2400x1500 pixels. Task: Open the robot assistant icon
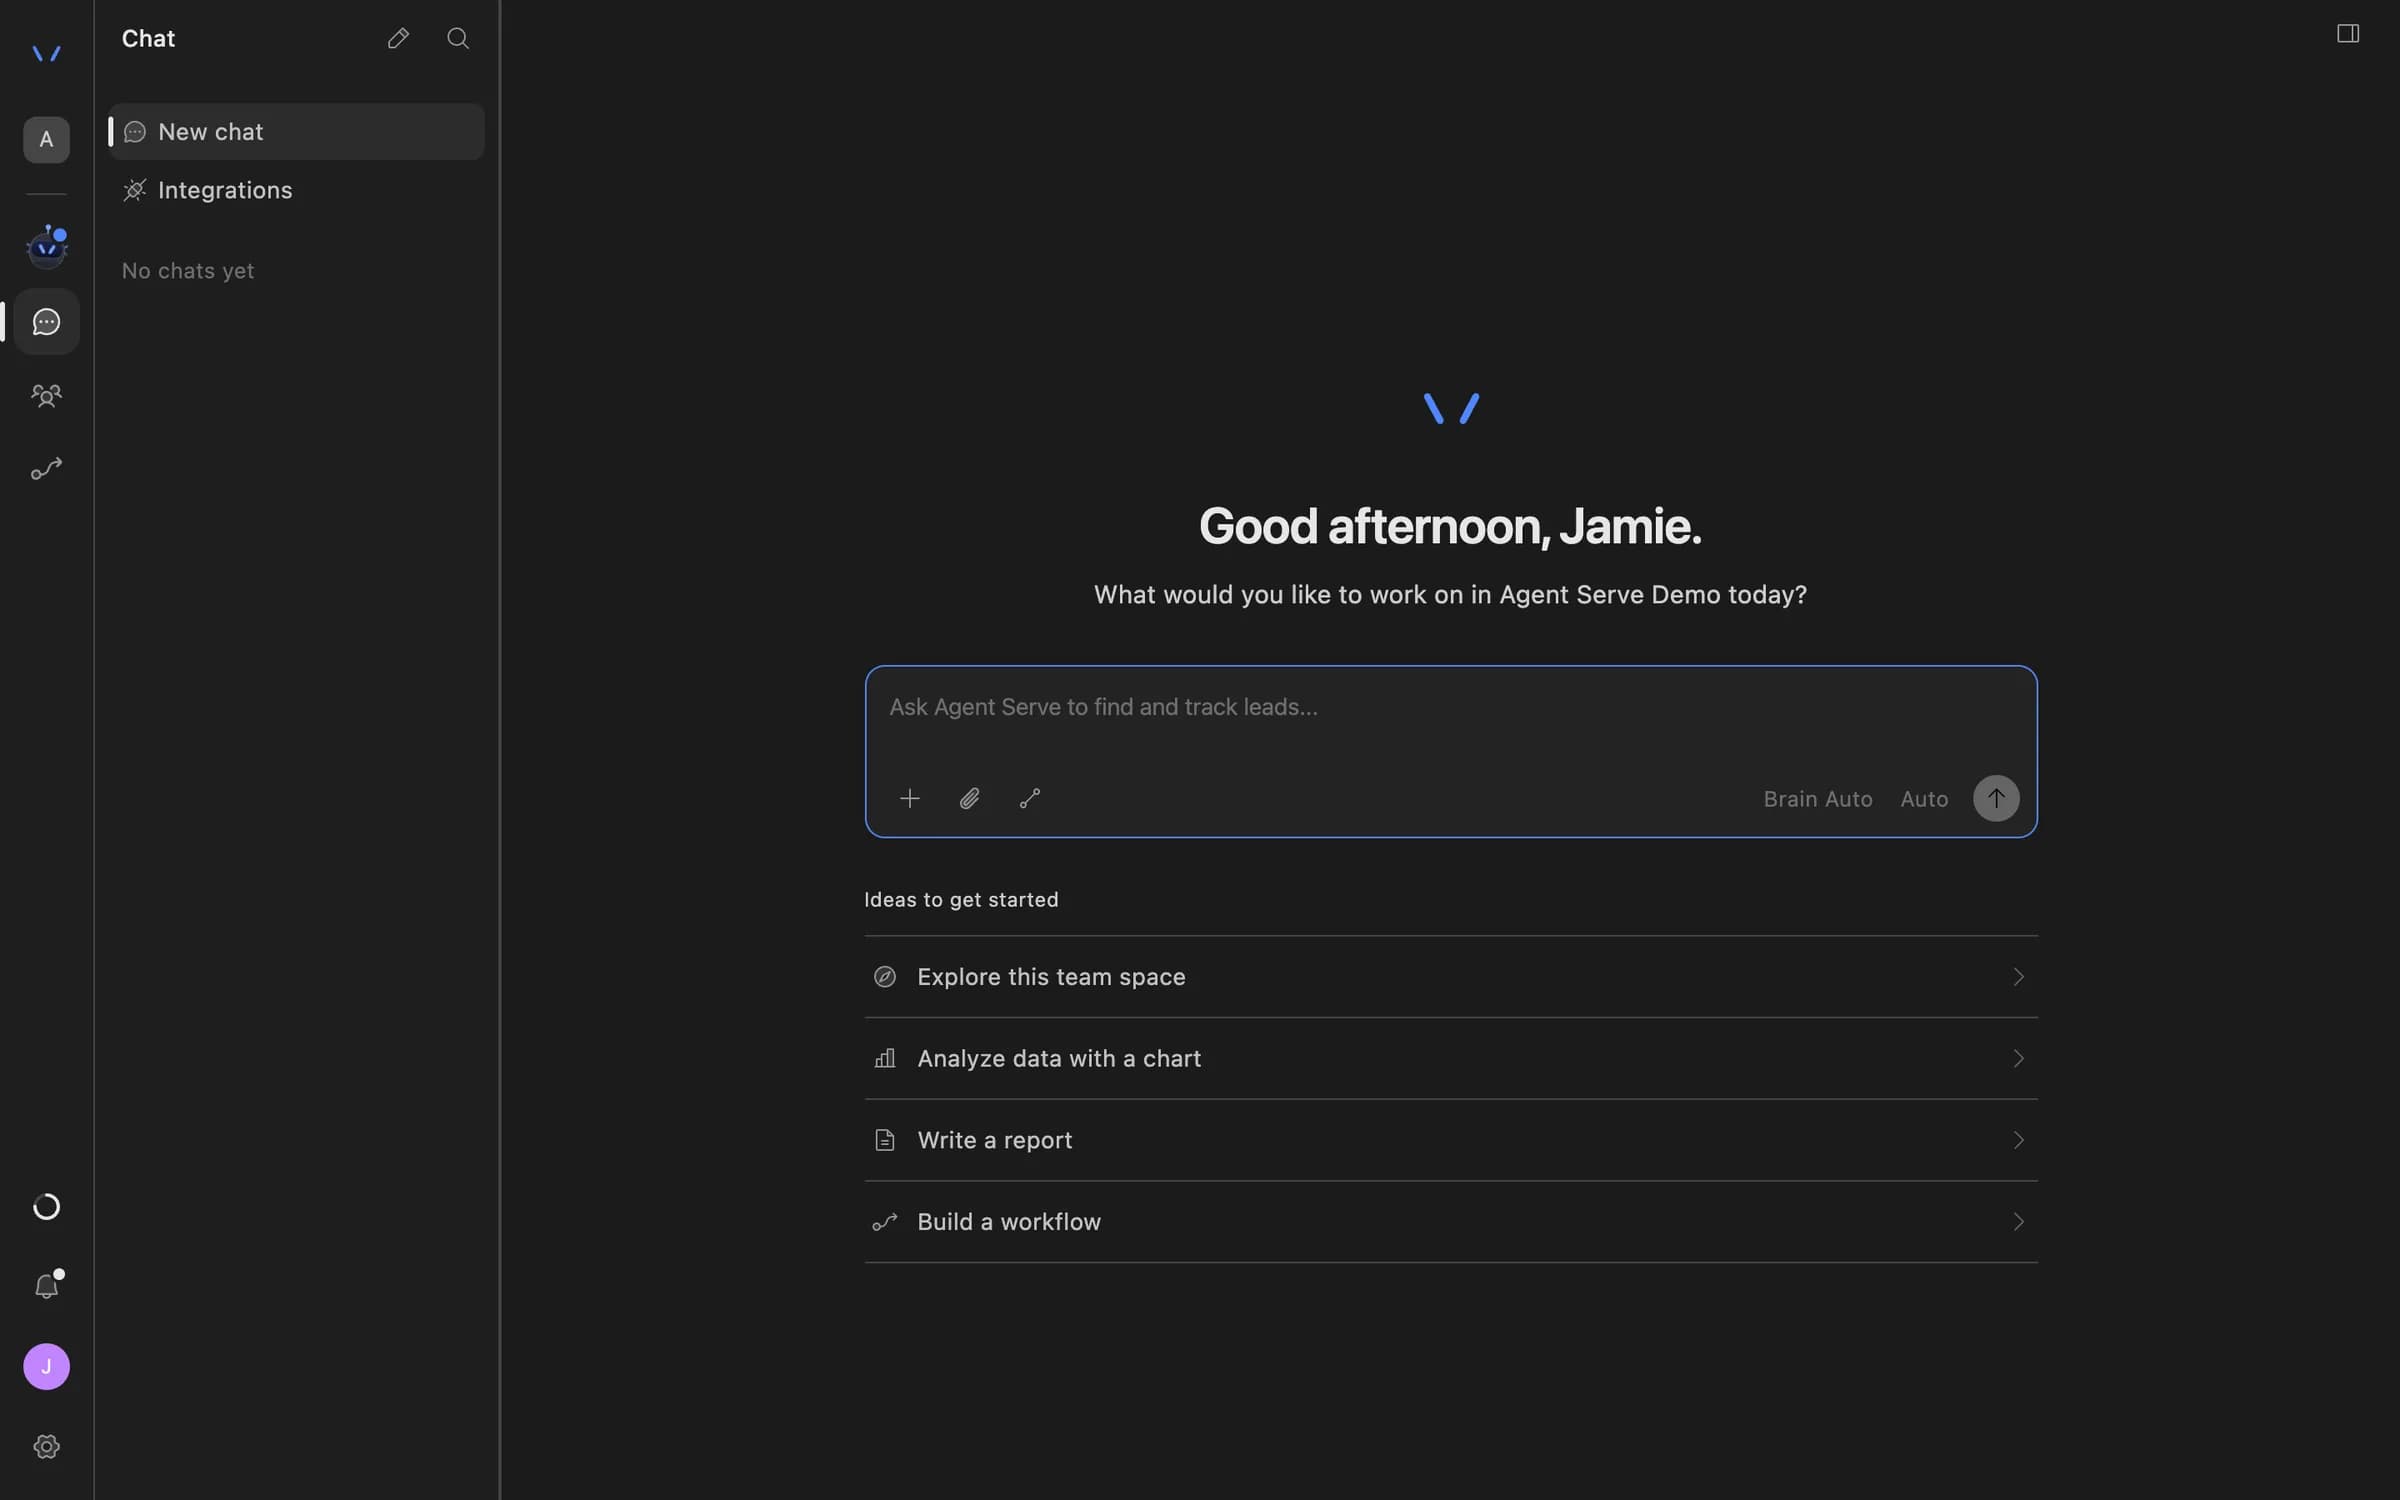tap(46, 246)
